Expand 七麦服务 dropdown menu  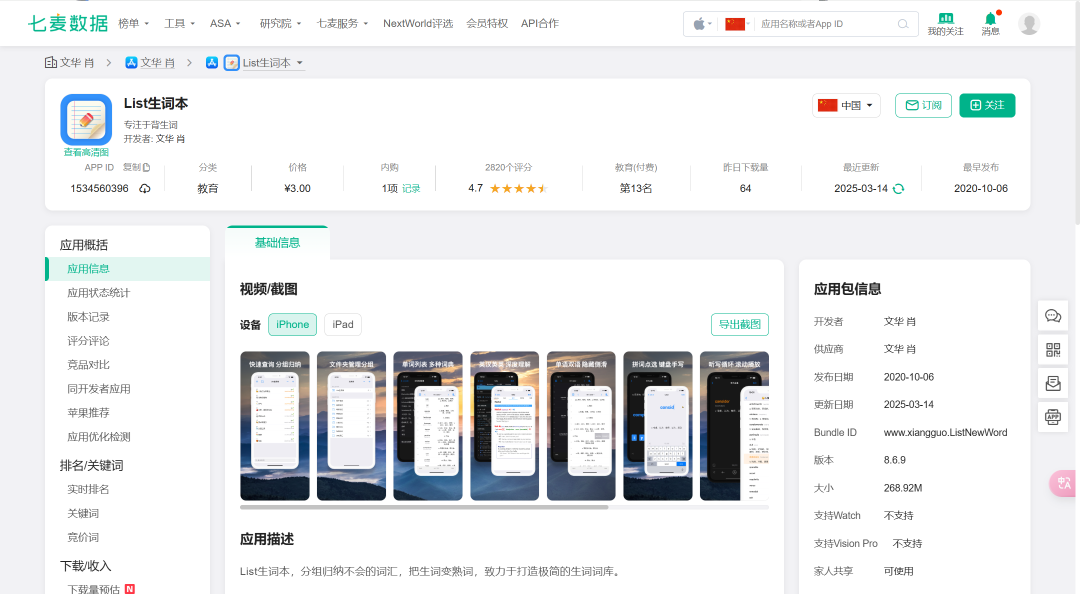342,23
